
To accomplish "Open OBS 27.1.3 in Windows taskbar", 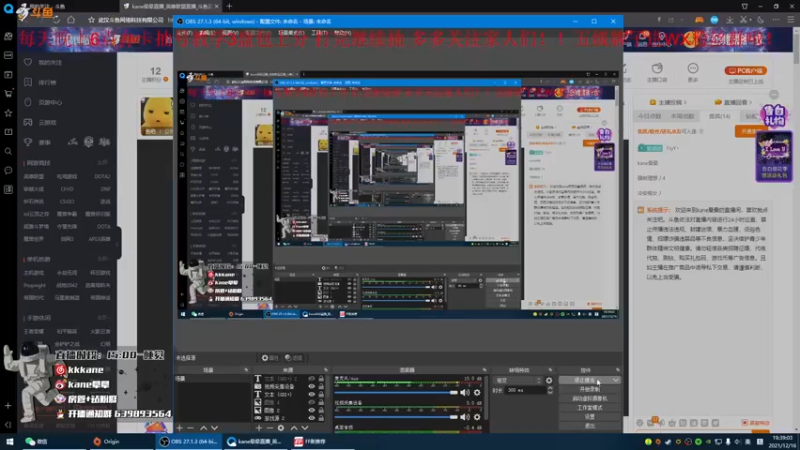I will (188, 441).
